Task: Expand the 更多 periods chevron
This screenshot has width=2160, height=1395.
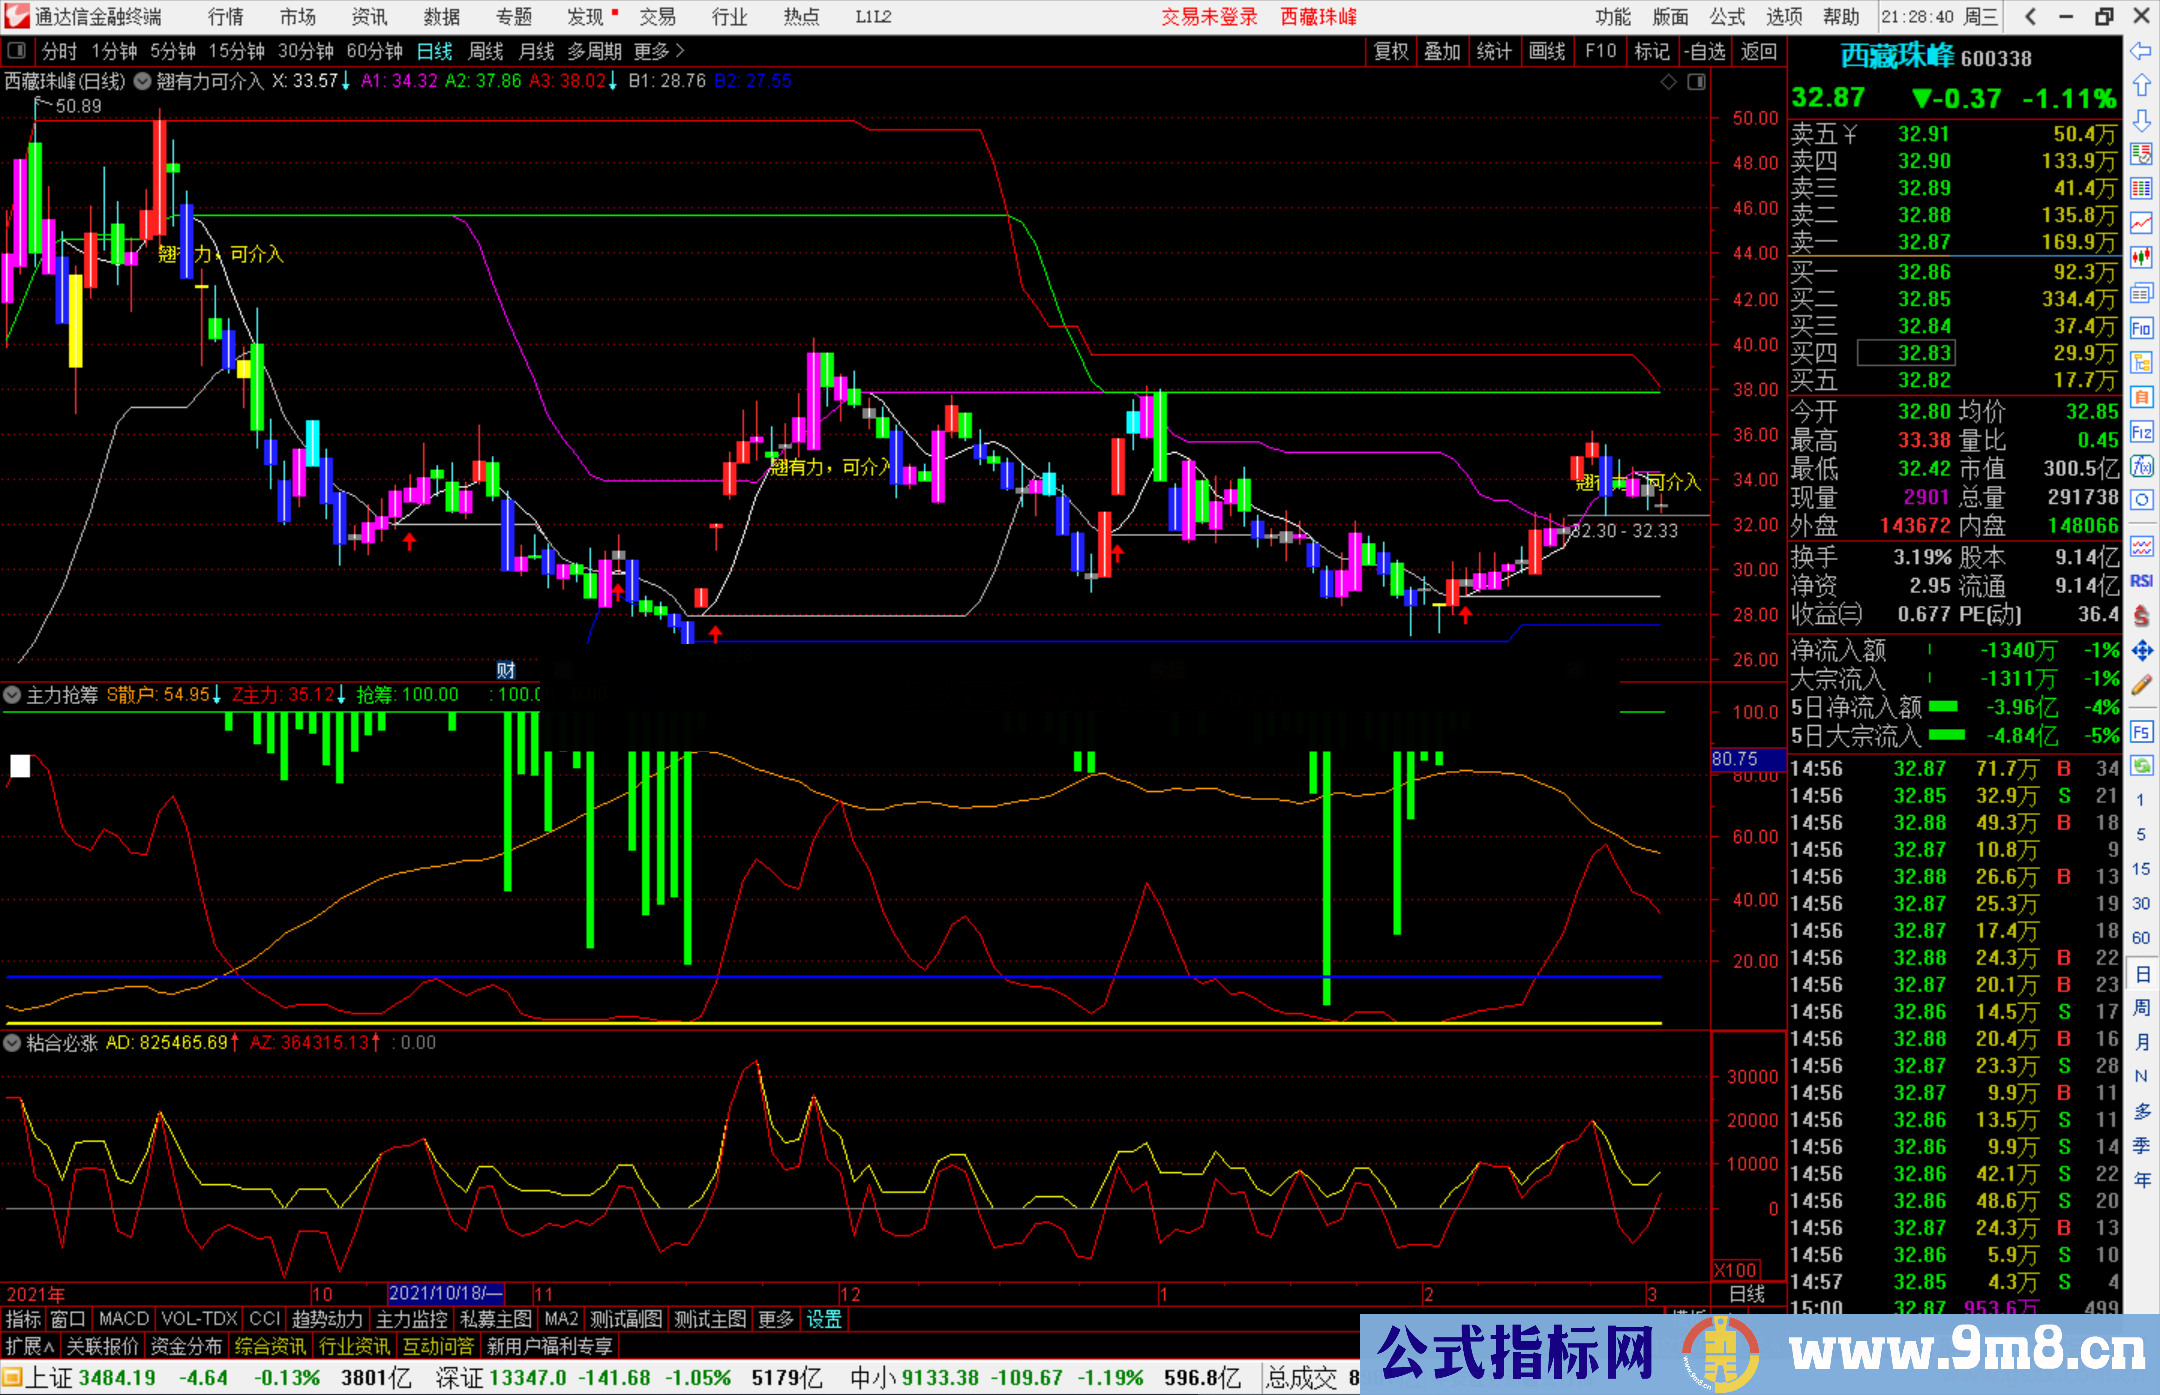Action: pos(681,51)
